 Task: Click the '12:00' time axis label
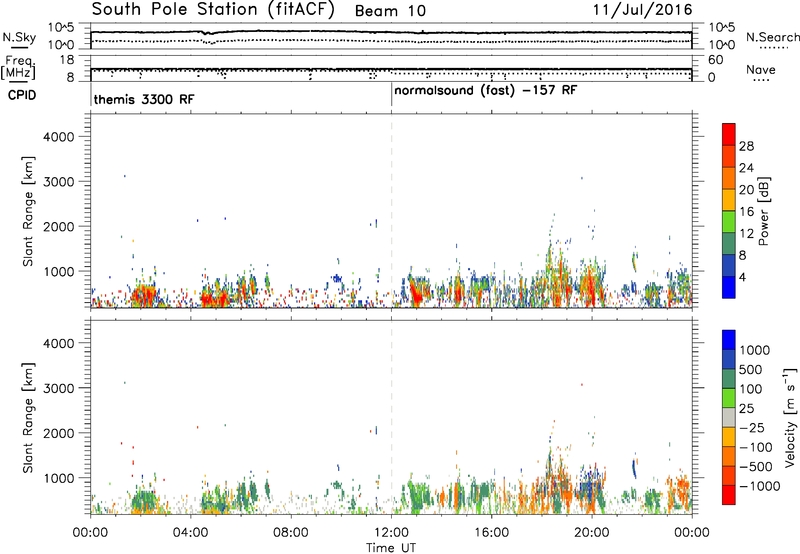tap(391, 533)
